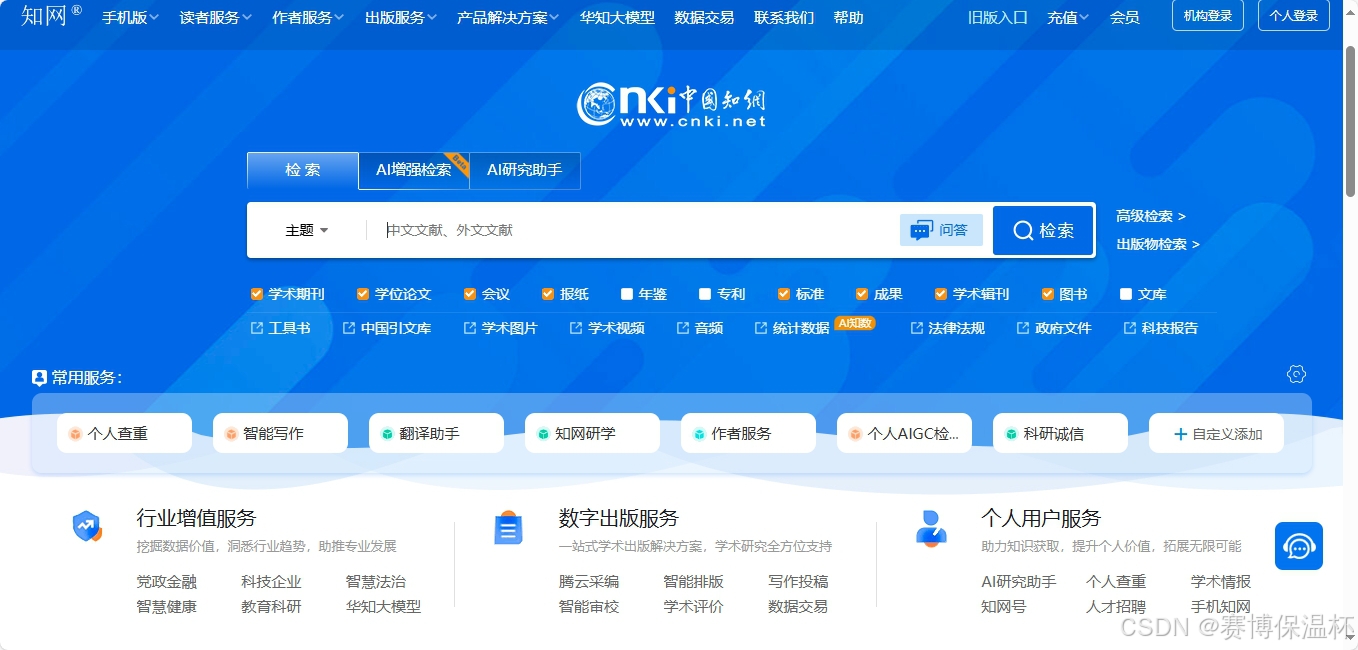Expand the 读者服务 menu
This screenshot has height=650, width=1358.
pyautogui.click(x=215, y=18)
